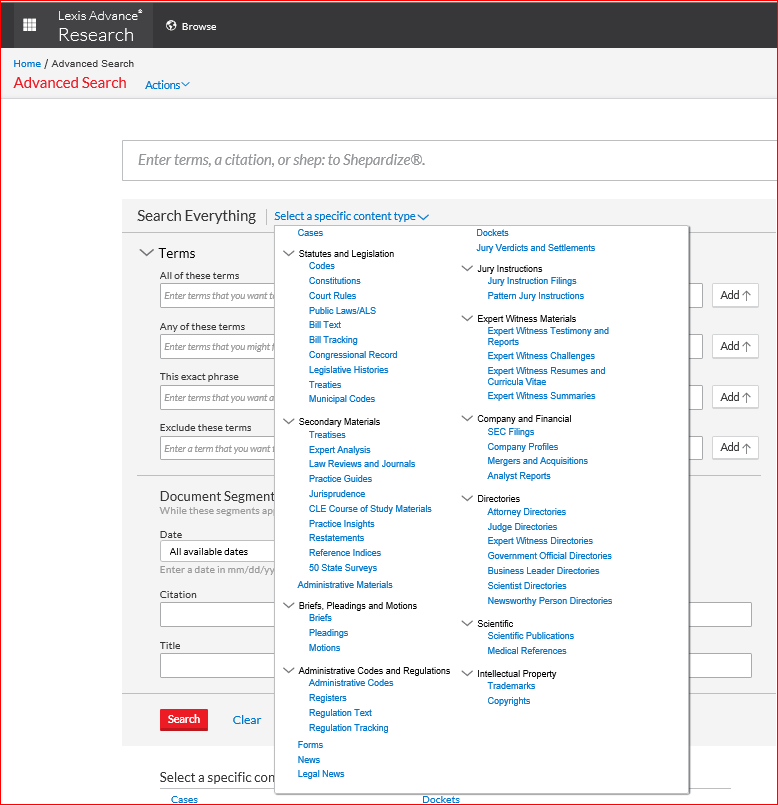Click Add button for Exclude these terms
The image size is (778, 805).
tap(735, 447)
